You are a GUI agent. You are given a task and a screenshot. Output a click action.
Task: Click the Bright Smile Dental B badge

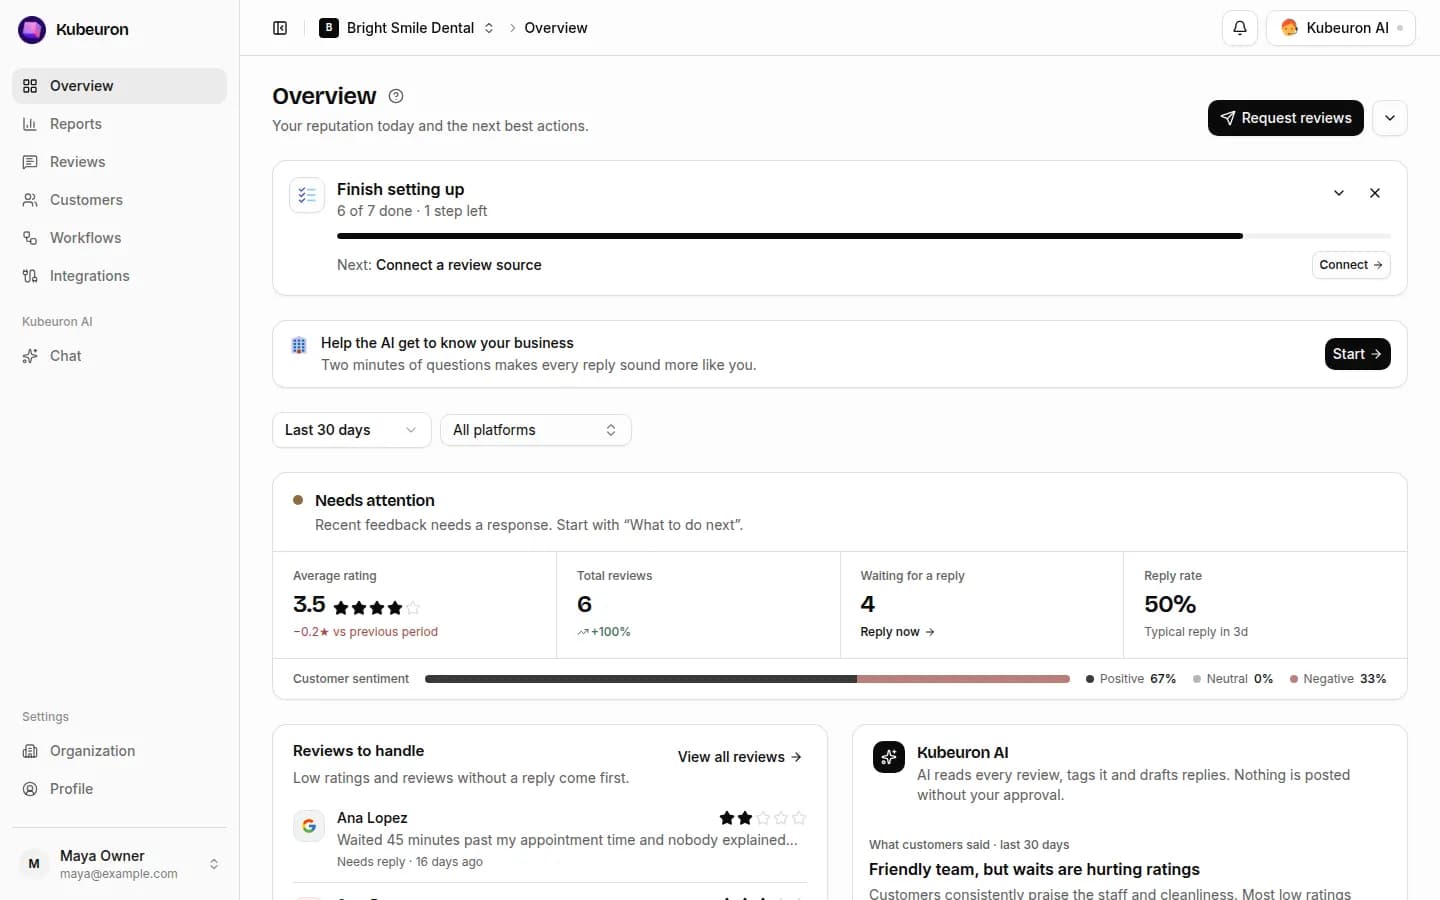click(329, 28)
